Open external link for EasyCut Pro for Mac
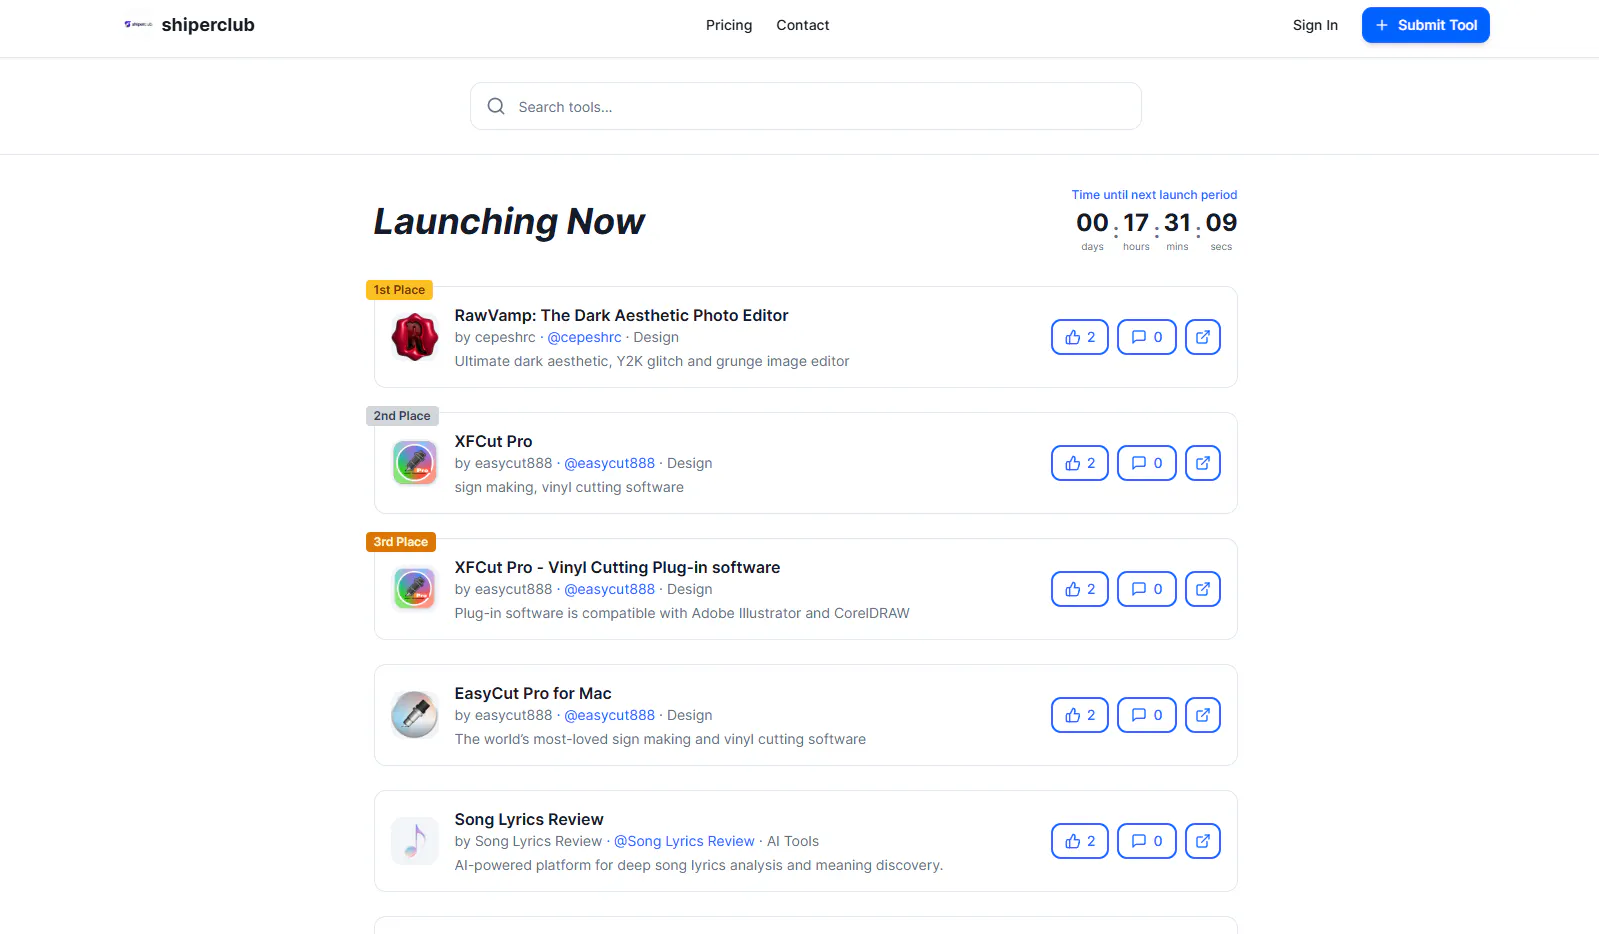1599x934 pixels. point(1202,715)
